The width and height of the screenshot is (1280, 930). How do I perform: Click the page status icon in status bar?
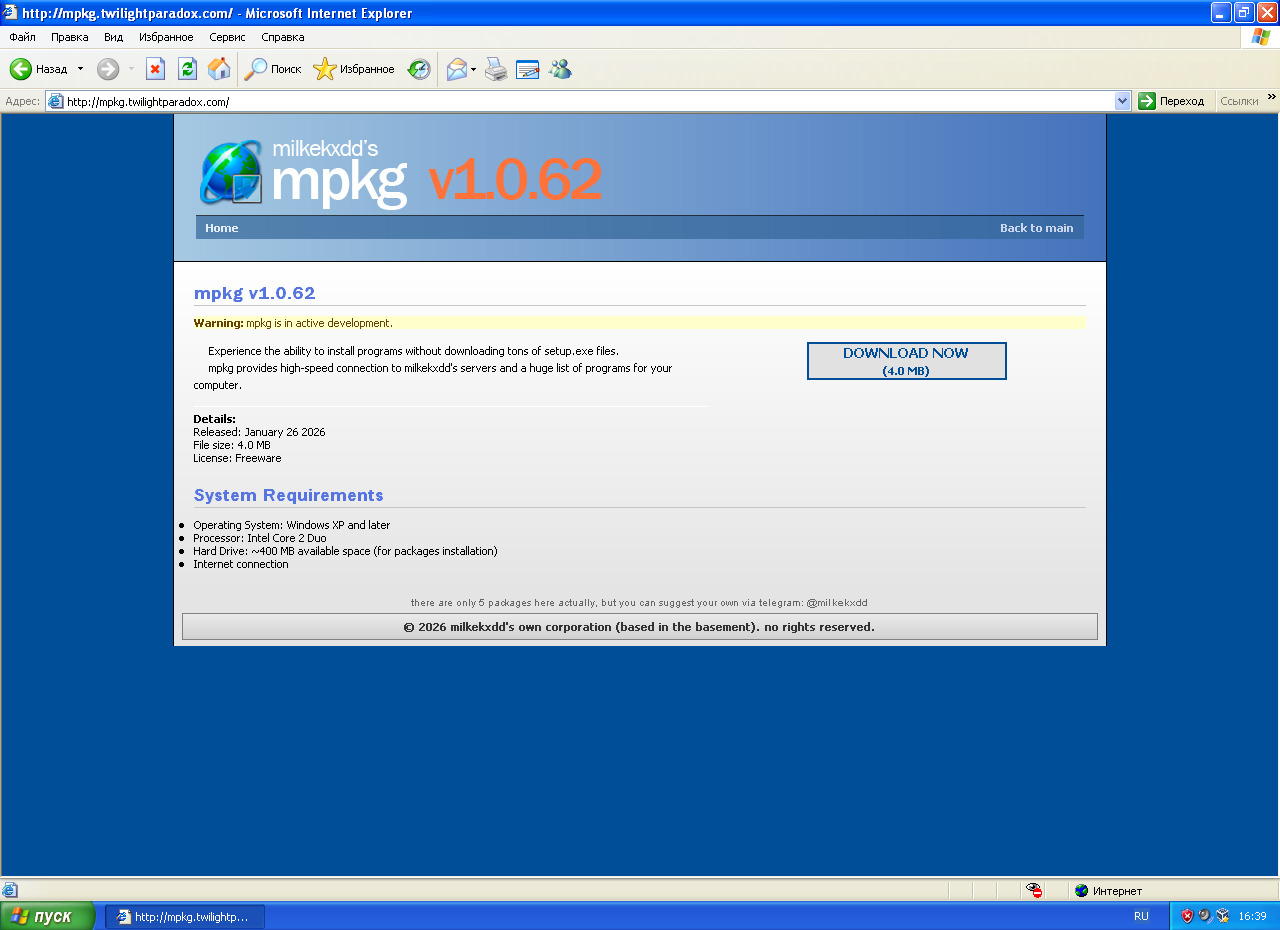(x=10, y=890)
